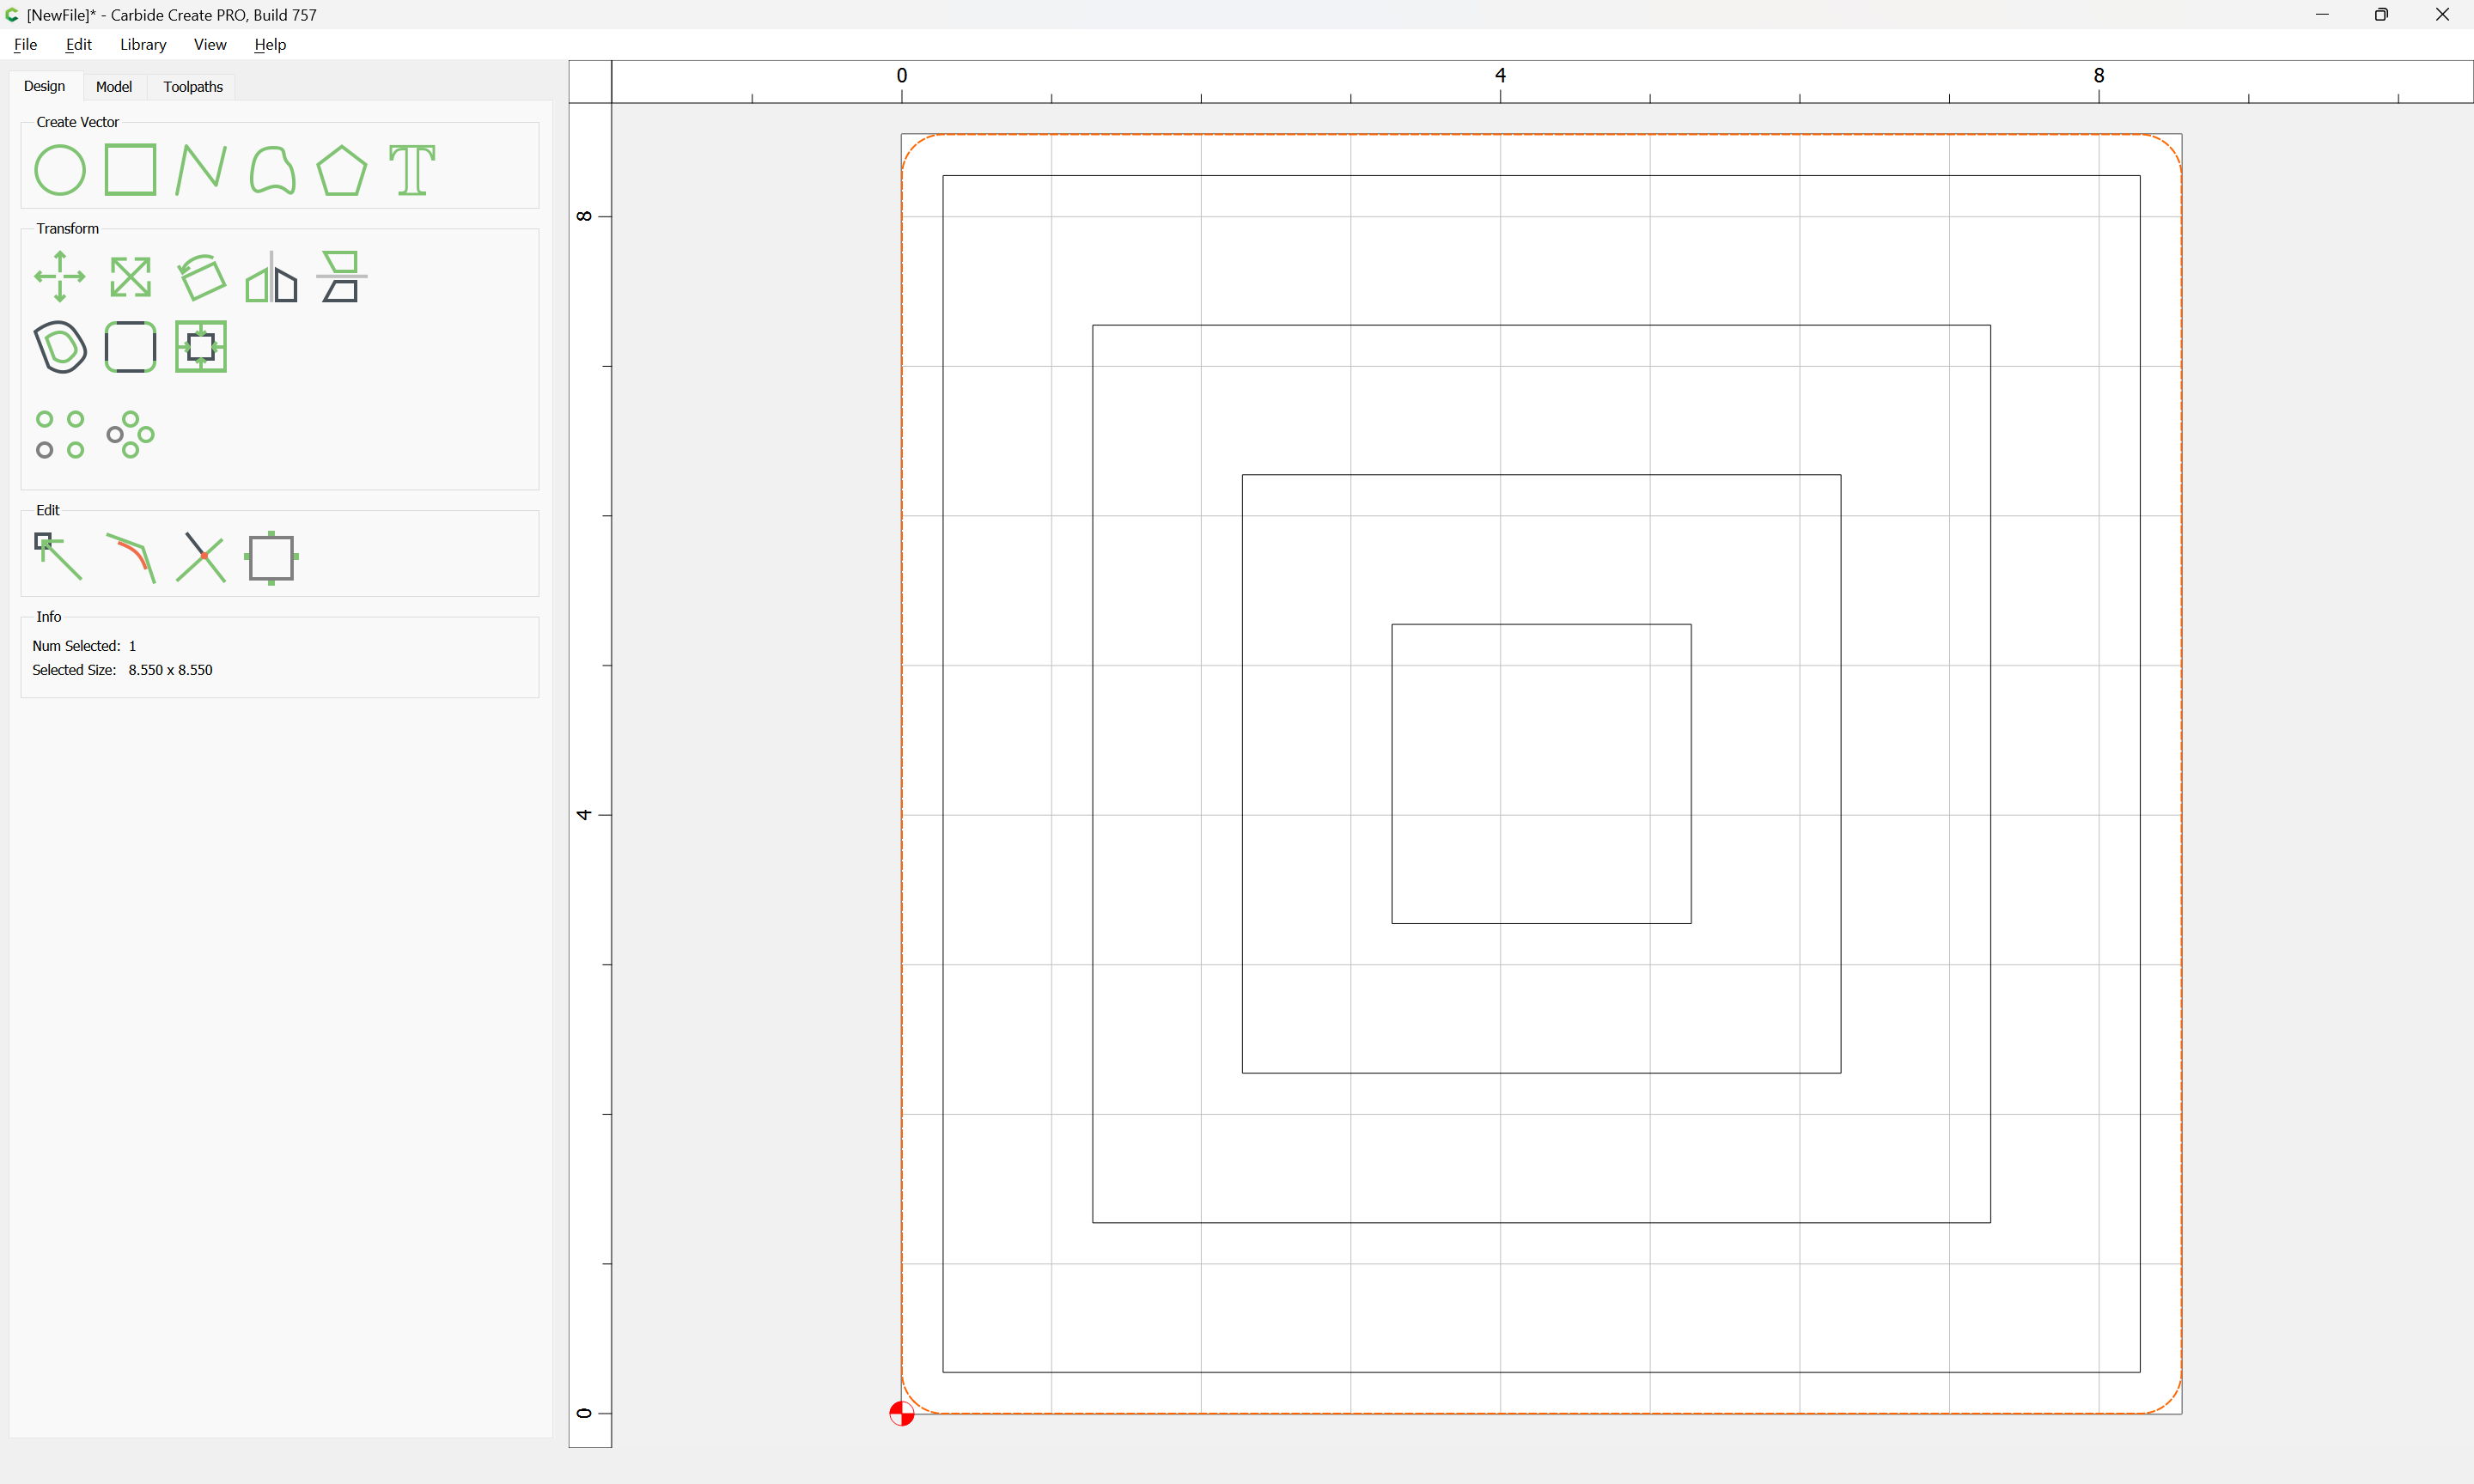This screenshot has height=1484, width=2474.
Task: Open the File menu
Action: 25,45
